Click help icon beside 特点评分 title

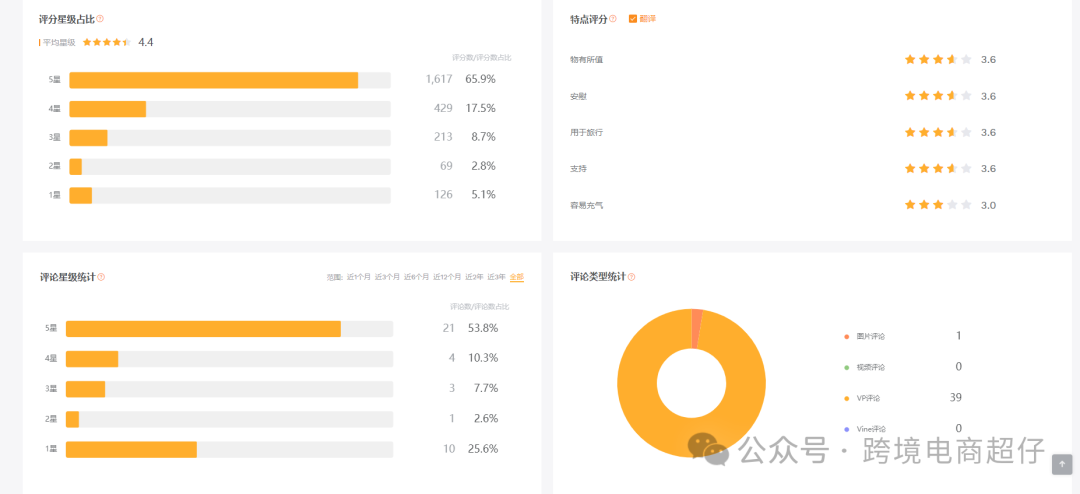click(x=613, y=19)
